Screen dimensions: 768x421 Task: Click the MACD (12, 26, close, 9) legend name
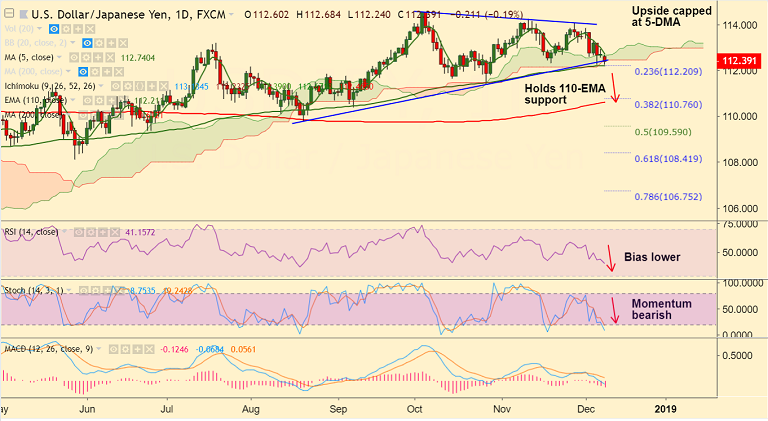click(48, 349)
